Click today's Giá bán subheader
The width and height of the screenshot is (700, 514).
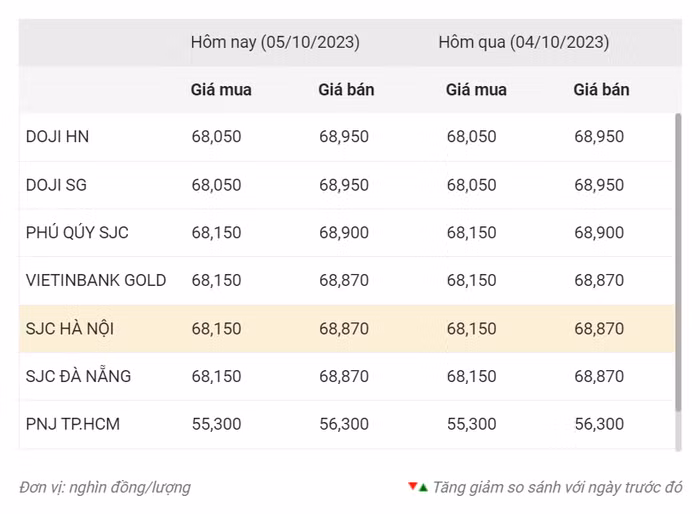[346, 90]
